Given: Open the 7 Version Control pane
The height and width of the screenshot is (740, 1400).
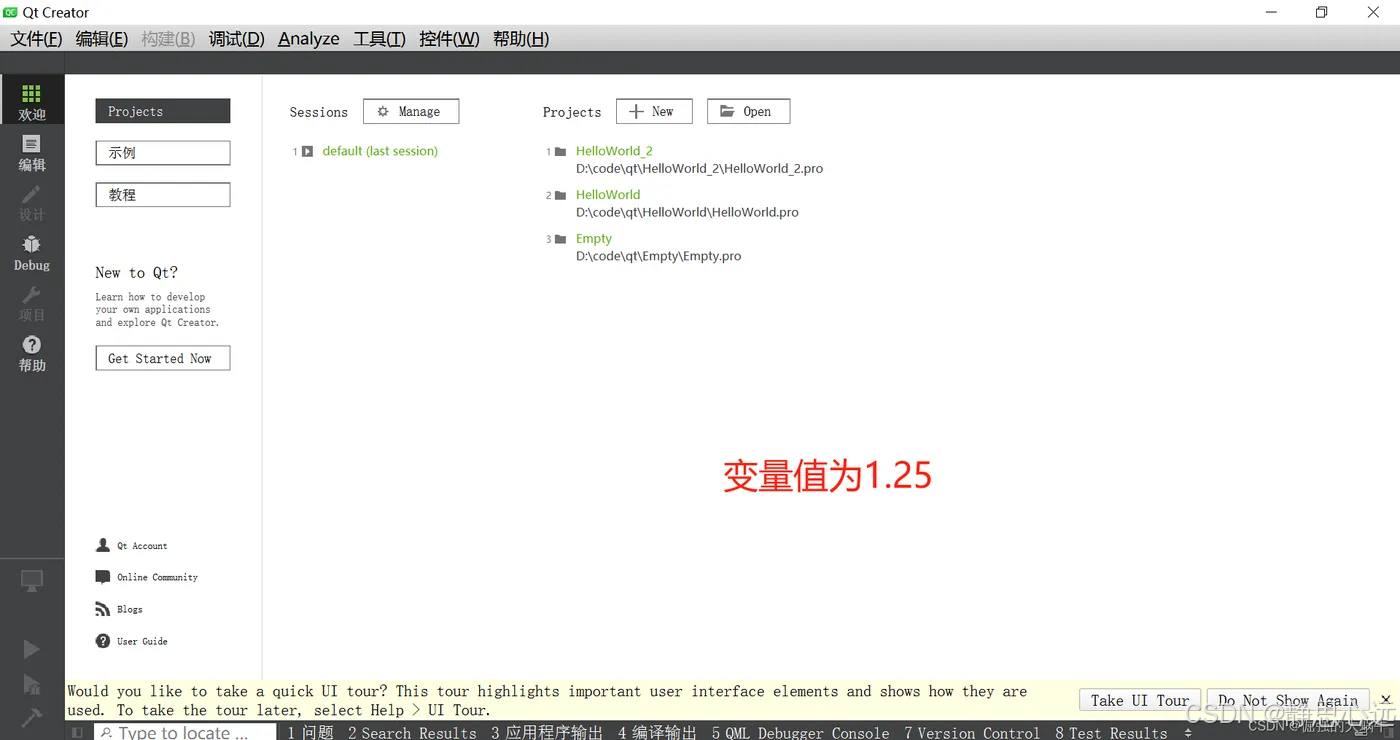Looking at the screenshot, I should tap(972, 733).
